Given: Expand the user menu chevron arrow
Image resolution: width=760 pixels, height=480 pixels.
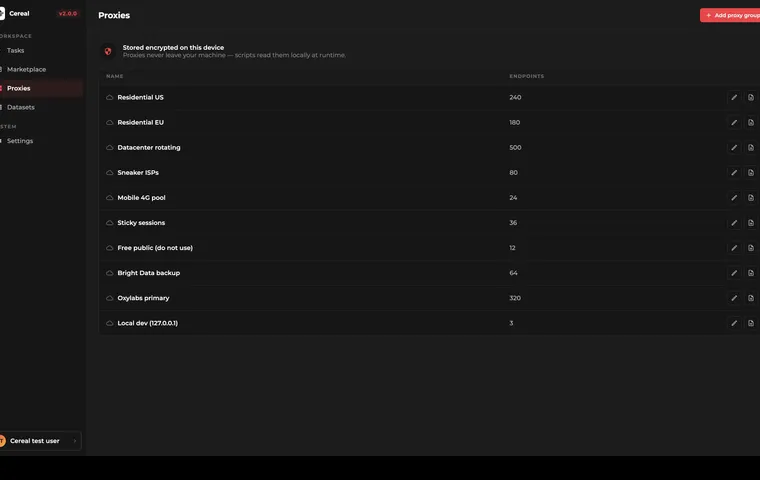Looking at the screenshot, I should click(75, 441).
